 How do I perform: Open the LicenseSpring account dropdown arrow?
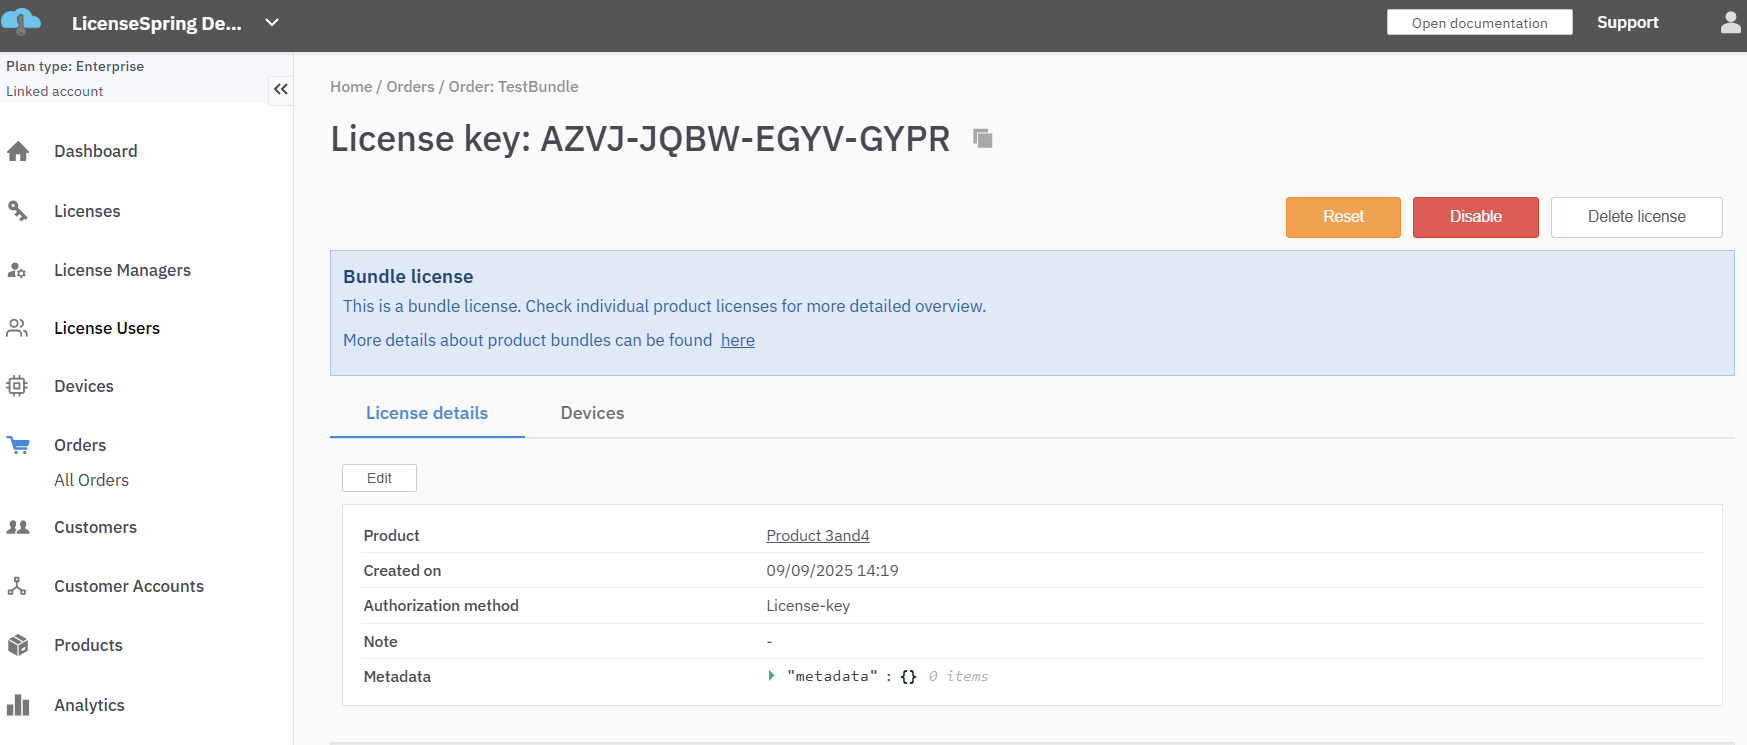point(272,23)
